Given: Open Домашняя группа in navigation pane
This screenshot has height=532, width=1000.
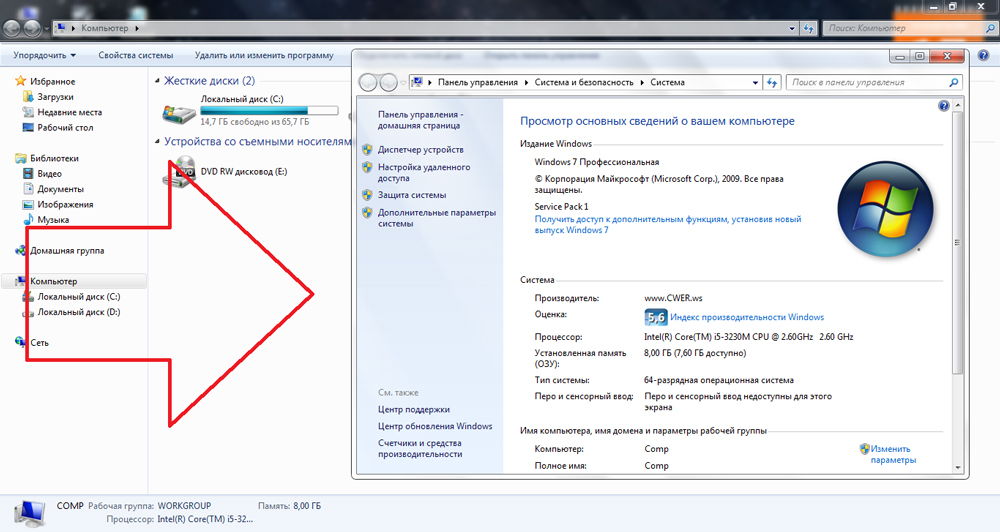Looking at the screenshot, I should tap(66, 251).
